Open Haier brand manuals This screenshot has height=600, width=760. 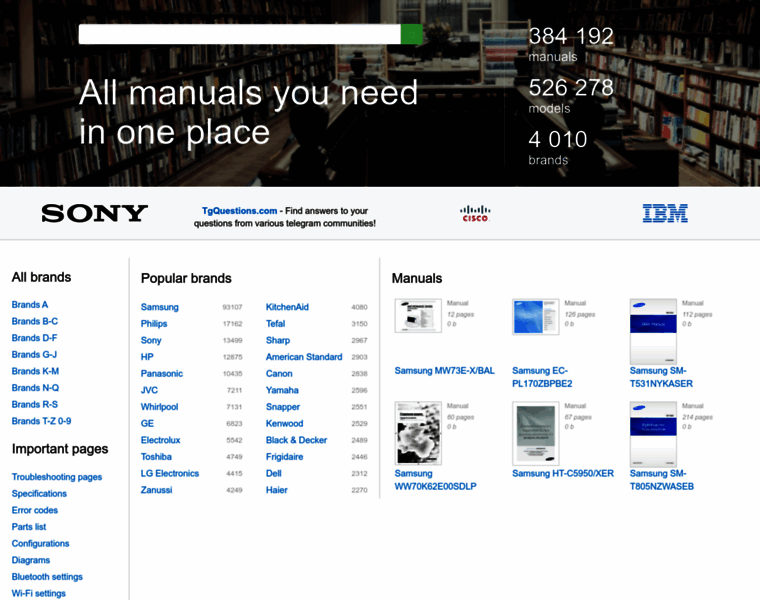(276, 489)
